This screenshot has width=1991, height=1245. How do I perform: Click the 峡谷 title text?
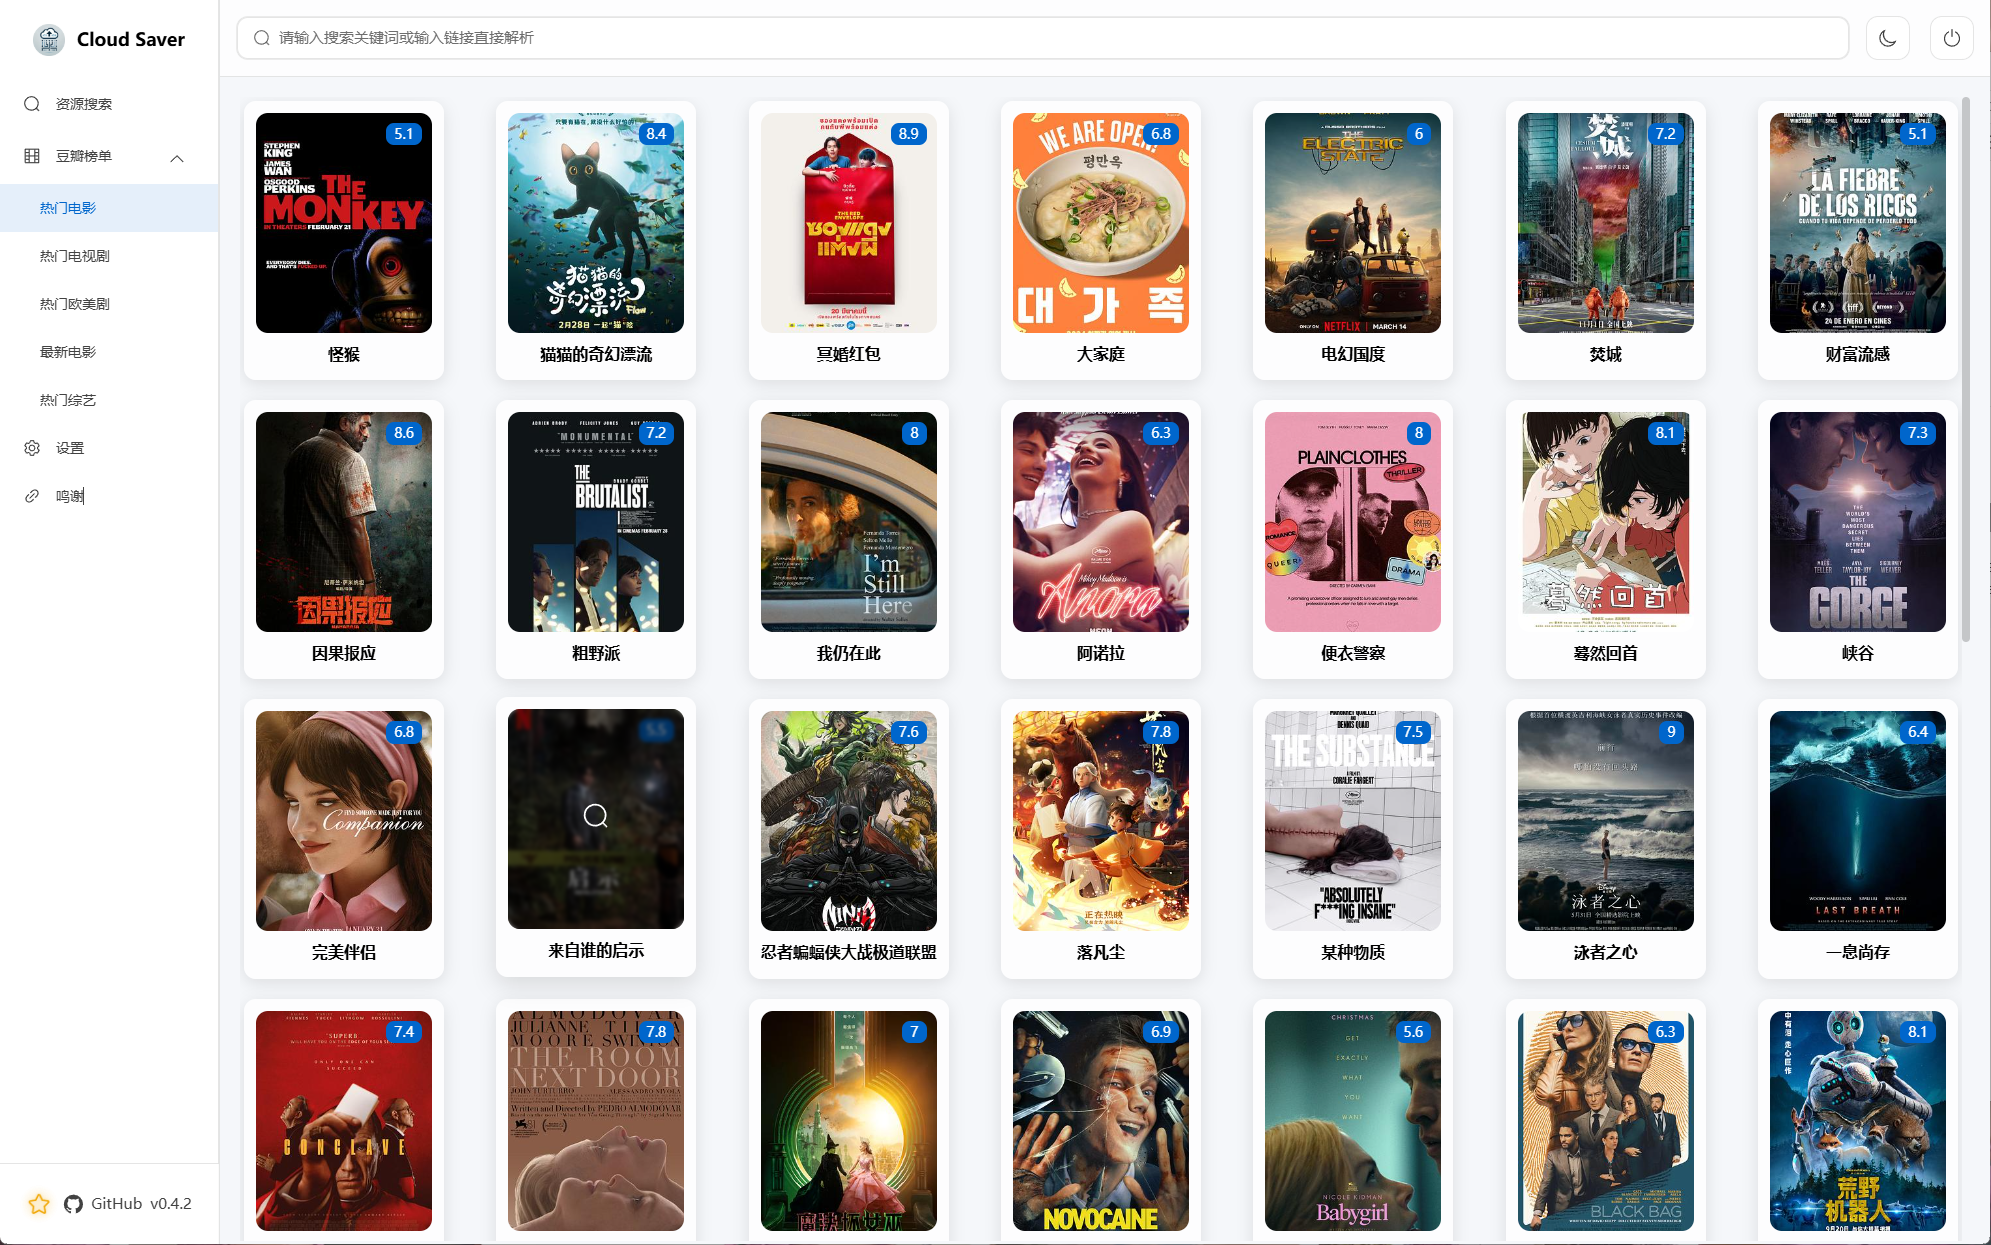(x=1858, y=653)
